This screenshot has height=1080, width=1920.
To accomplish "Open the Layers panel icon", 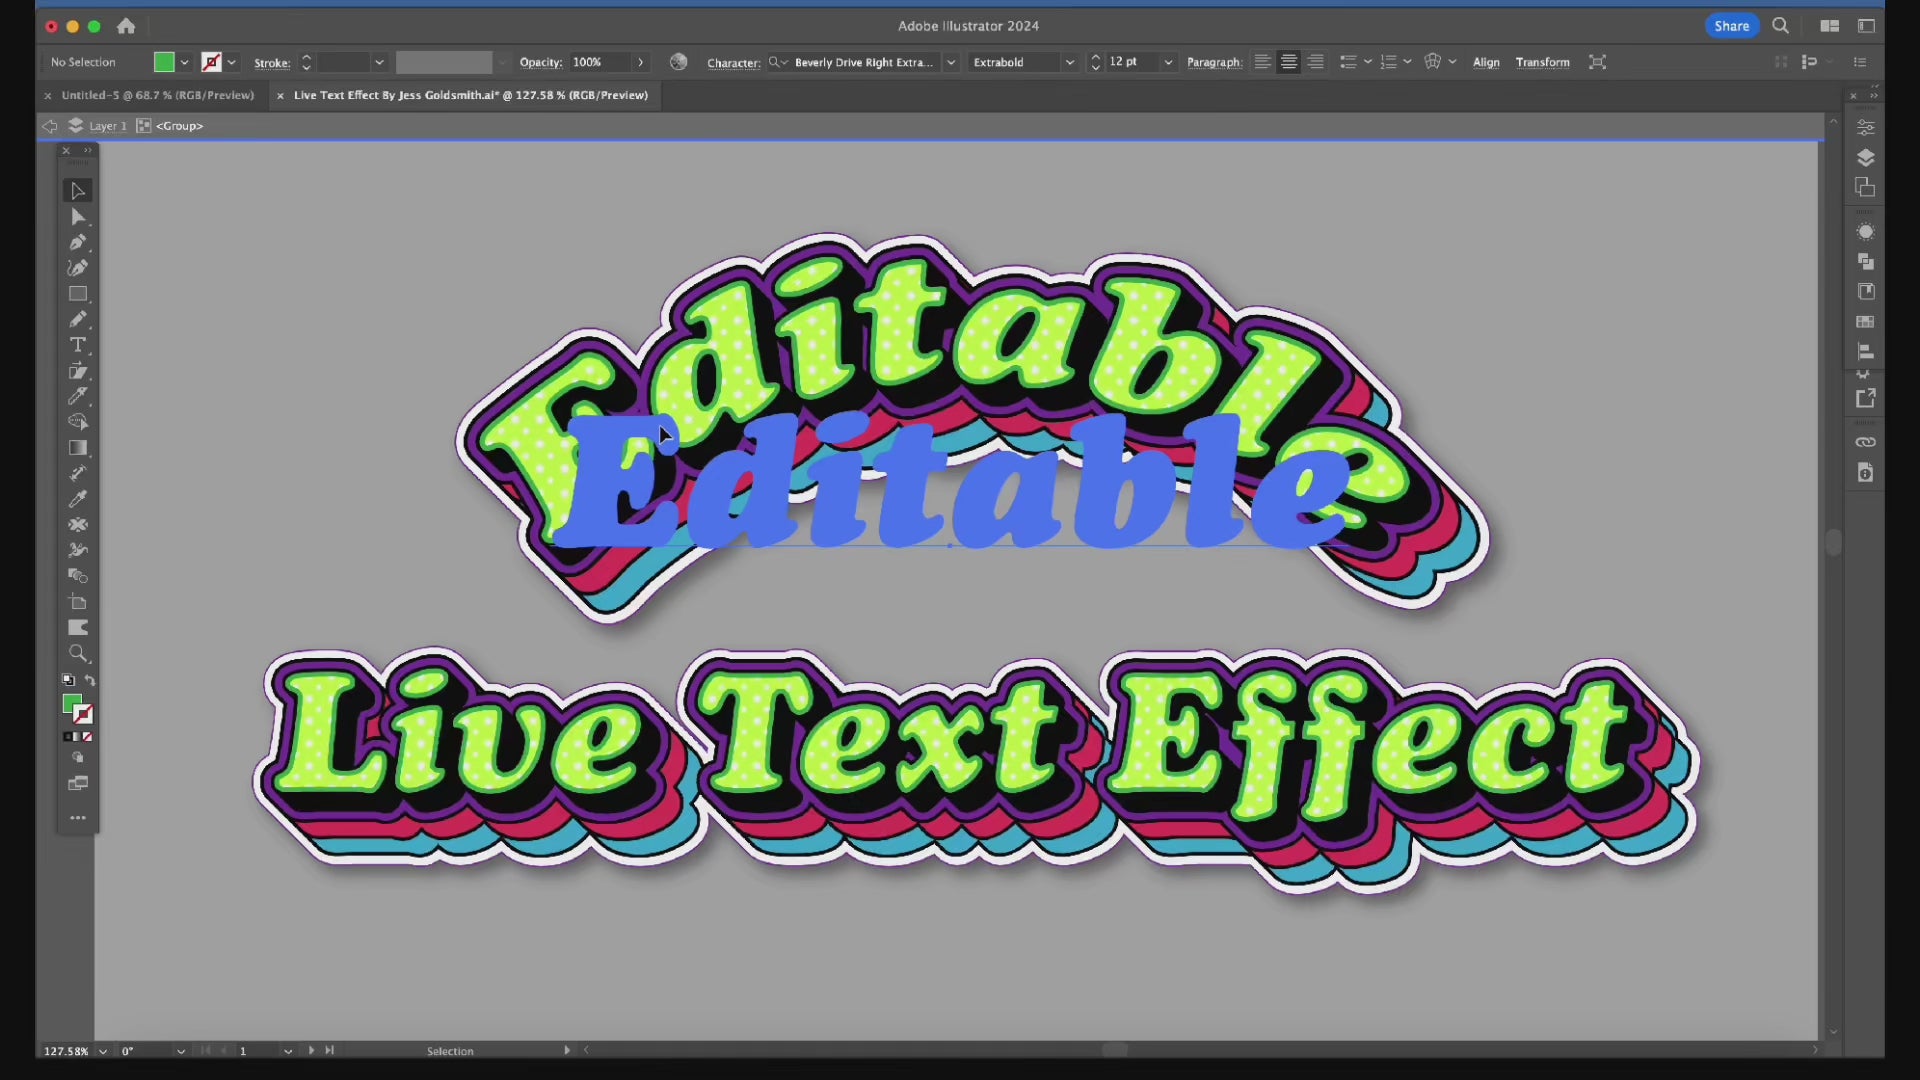I will [x=1865, y=158].
